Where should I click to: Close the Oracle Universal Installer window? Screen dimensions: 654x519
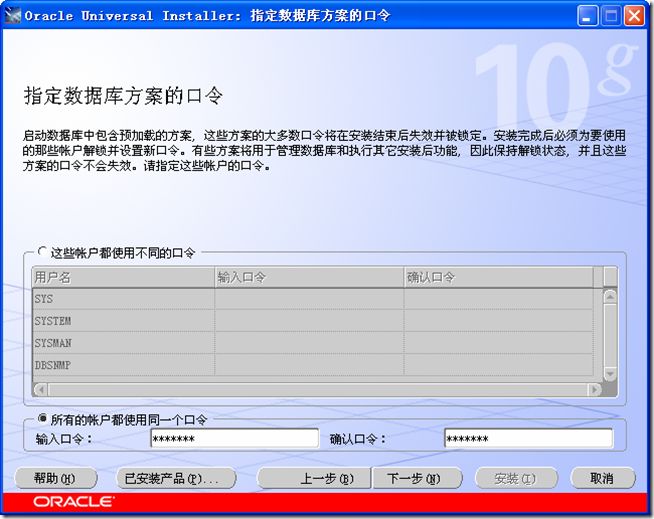pyautogui.click(x=634, y=16)
